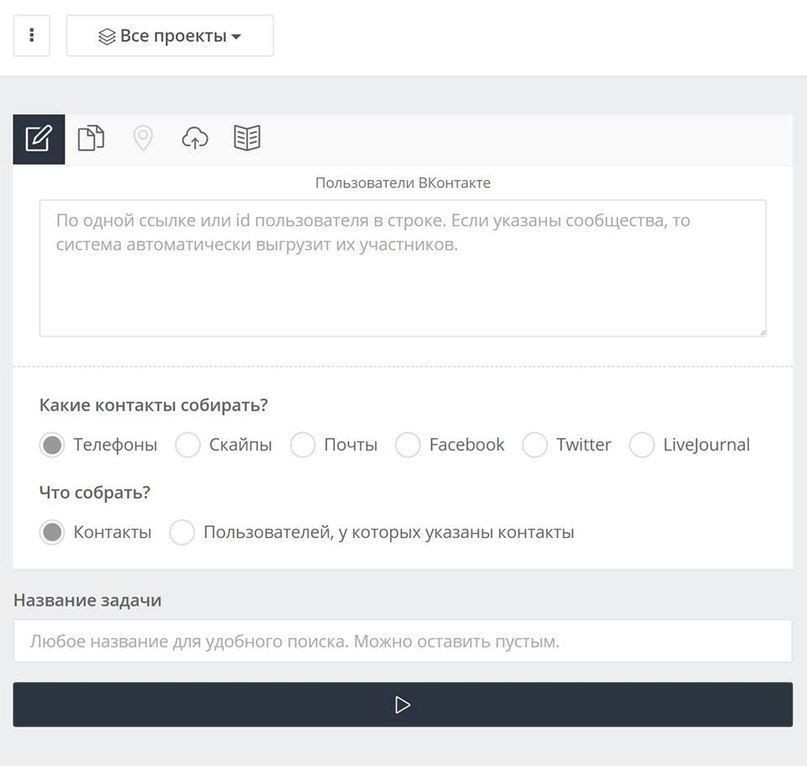Viewport: 807px width, 766px height.
Task: Click the Название задачи label
Action: point(87,600)
